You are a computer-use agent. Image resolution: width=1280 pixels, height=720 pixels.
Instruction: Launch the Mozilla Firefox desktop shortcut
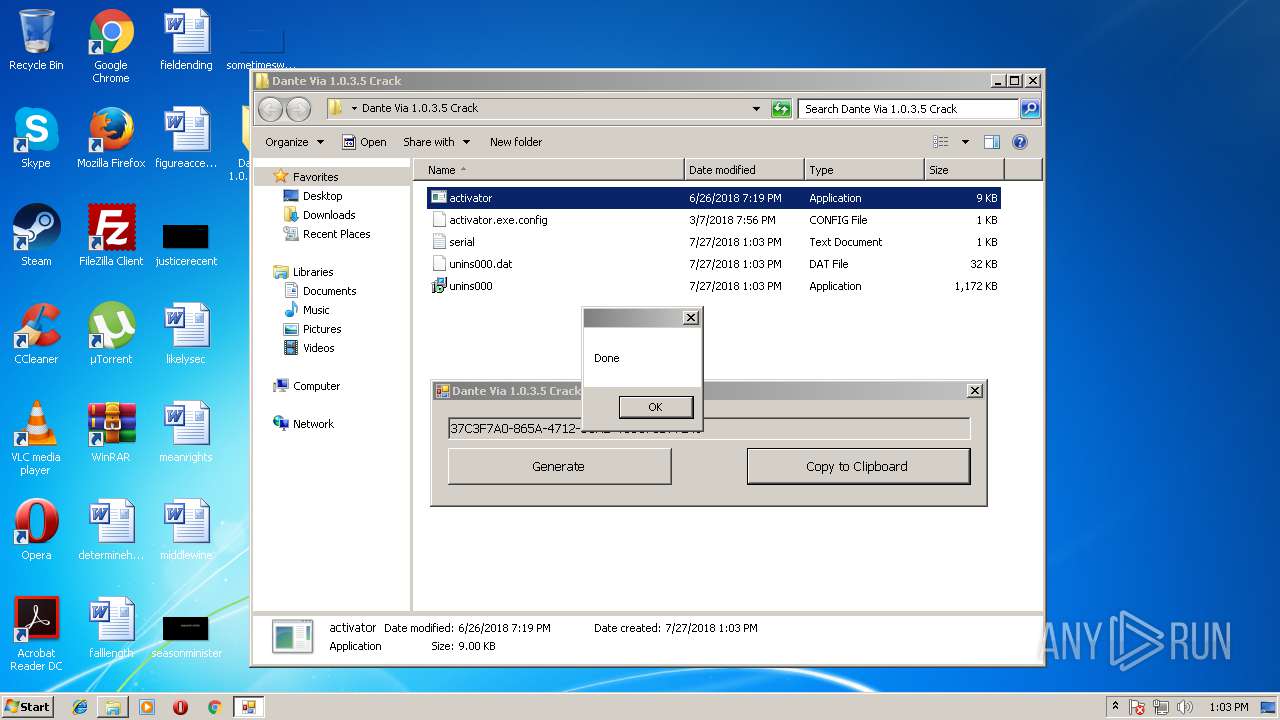coord(111,138)
